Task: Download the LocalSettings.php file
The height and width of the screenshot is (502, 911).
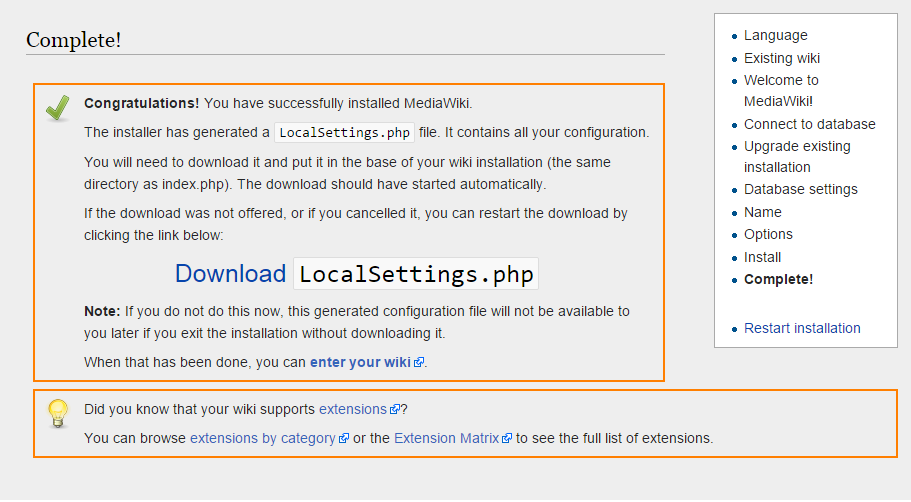Action: tap(356, 274)
